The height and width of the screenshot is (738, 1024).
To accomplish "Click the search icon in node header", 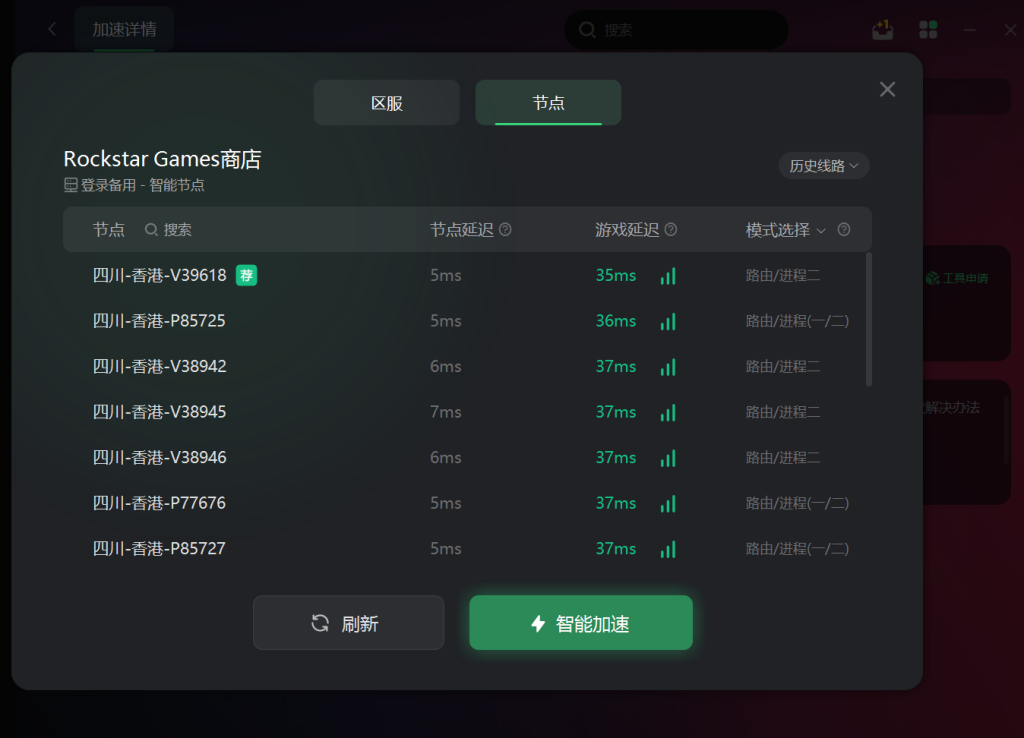I will (151, 230).
